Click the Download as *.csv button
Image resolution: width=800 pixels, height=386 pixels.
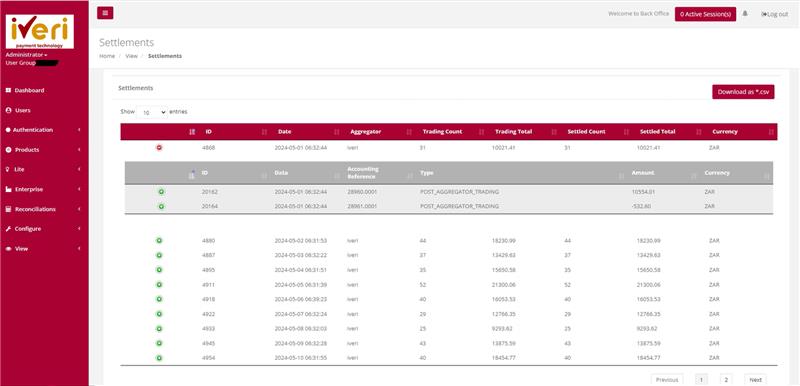(x=743, y=92)
